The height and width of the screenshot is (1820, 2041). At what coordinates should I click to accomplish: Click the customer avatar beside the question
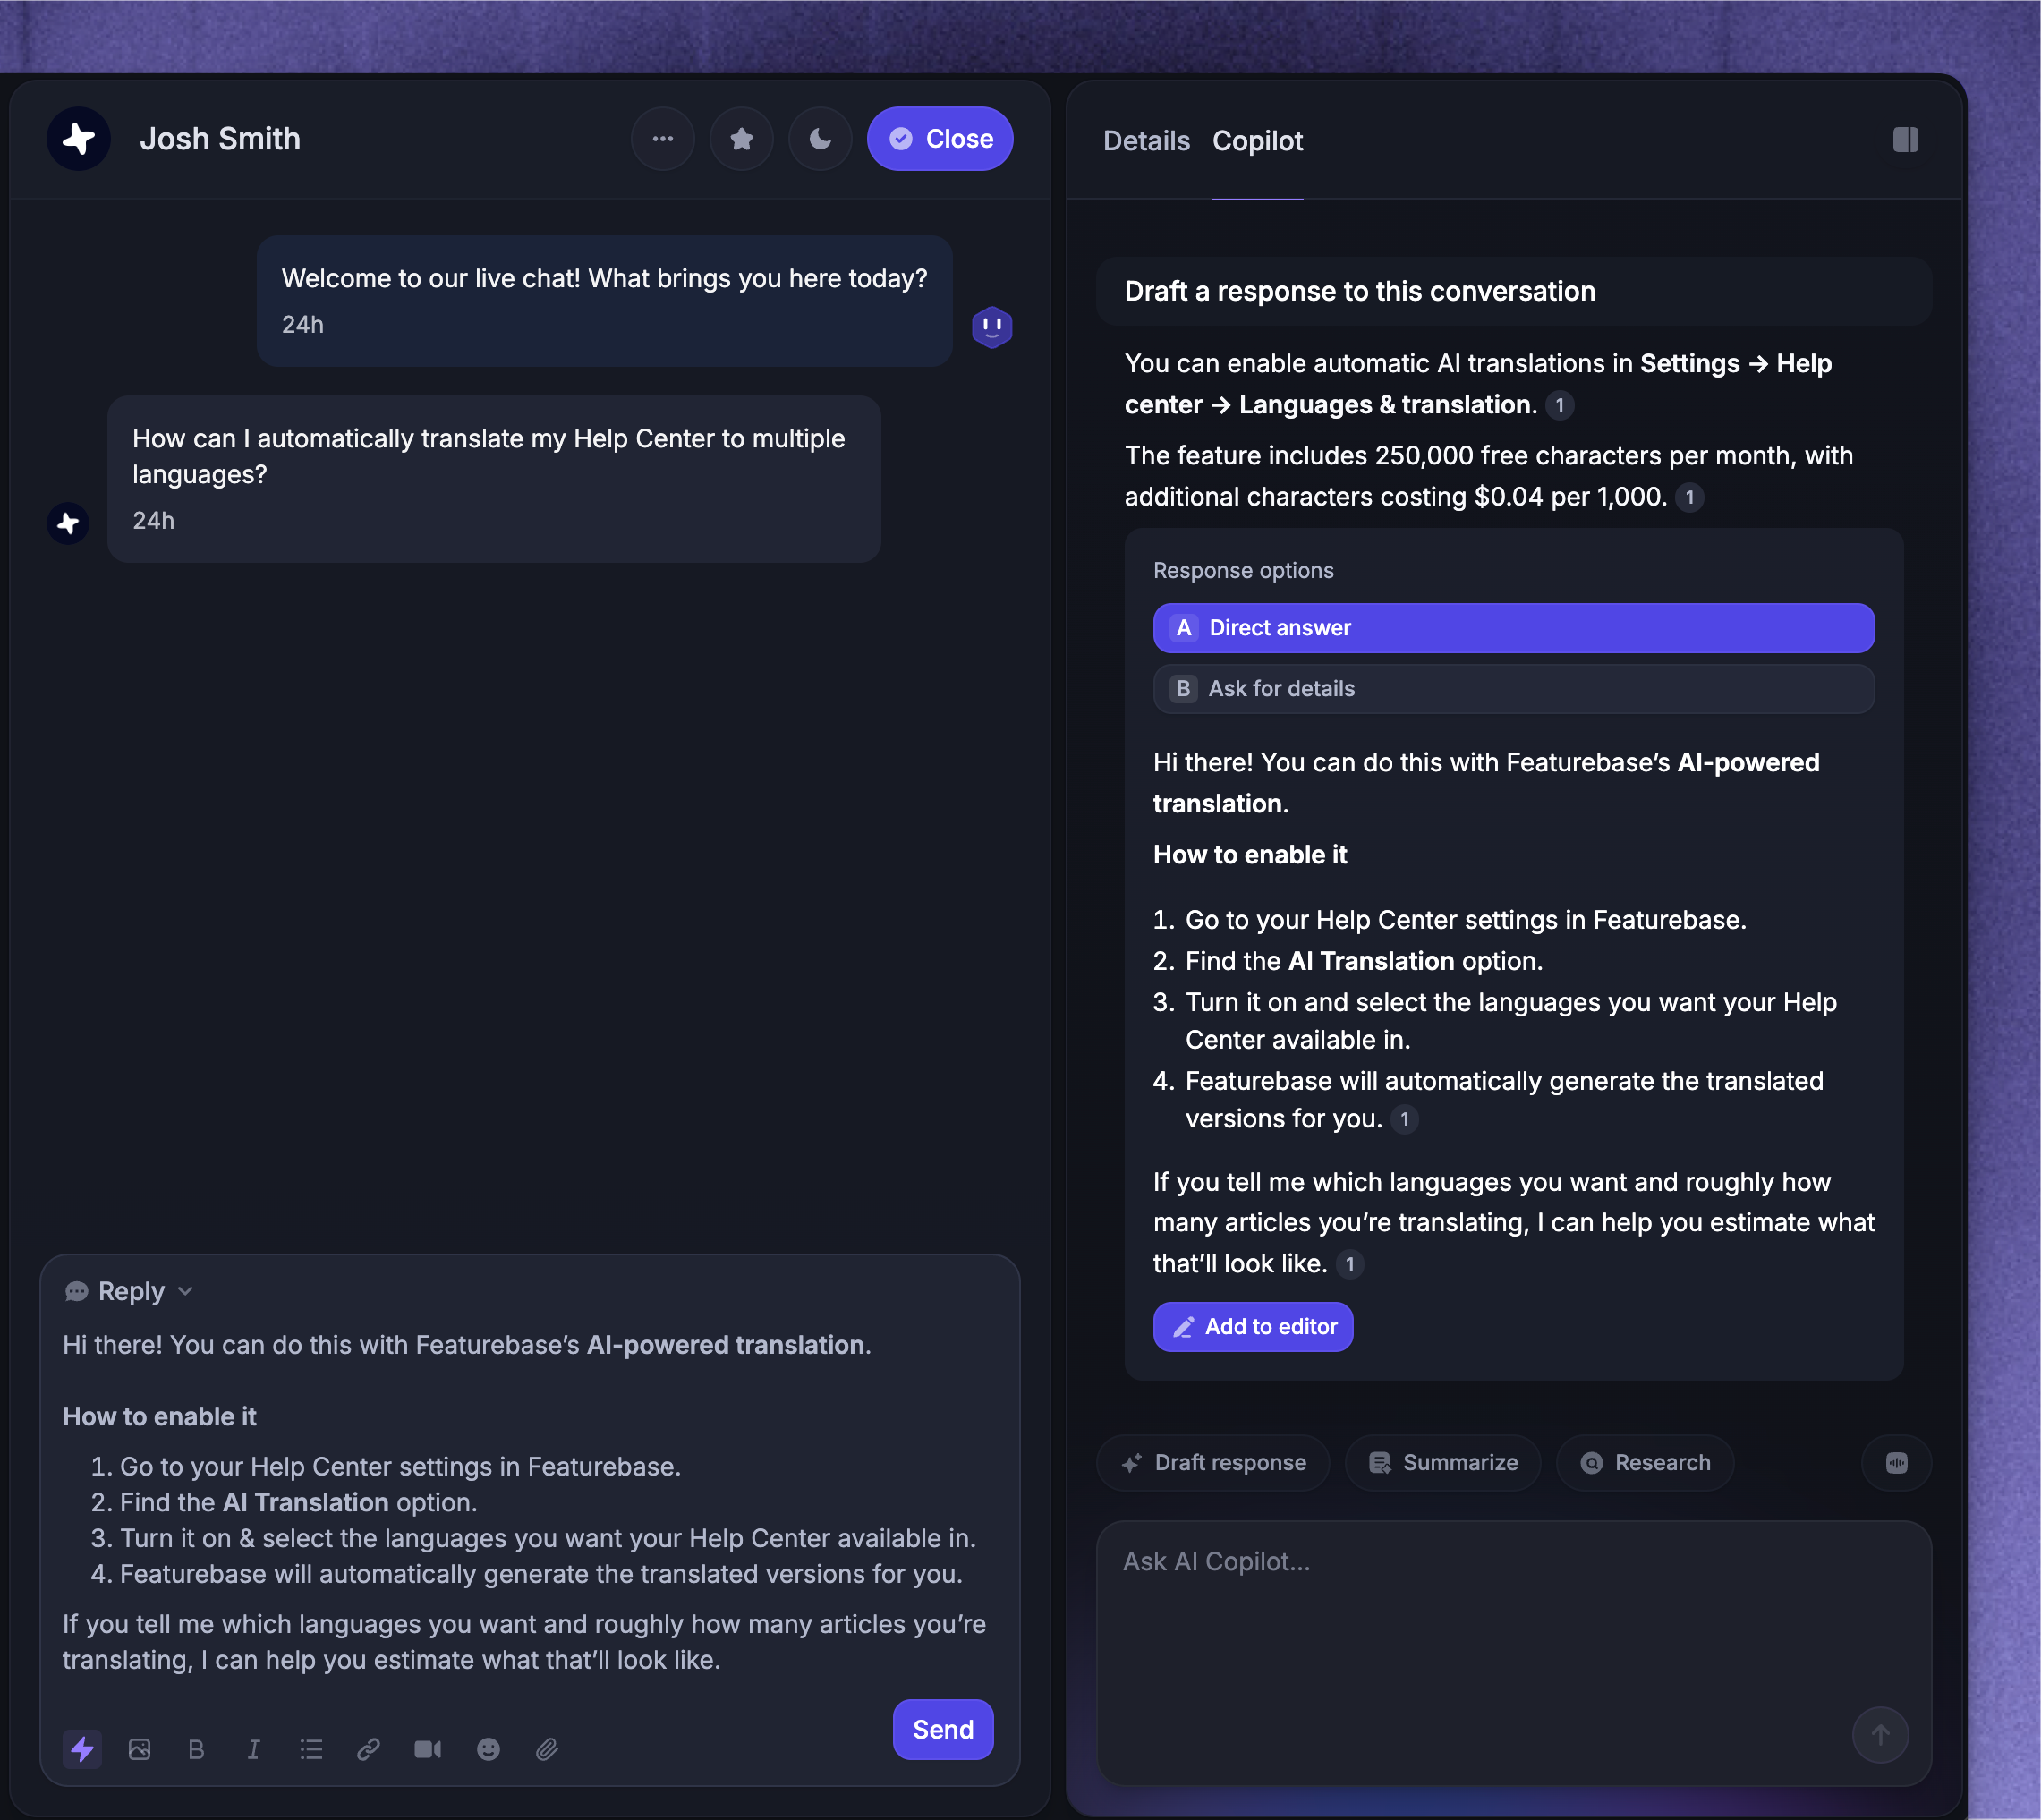pyautogui.click(x=68, y=523)
